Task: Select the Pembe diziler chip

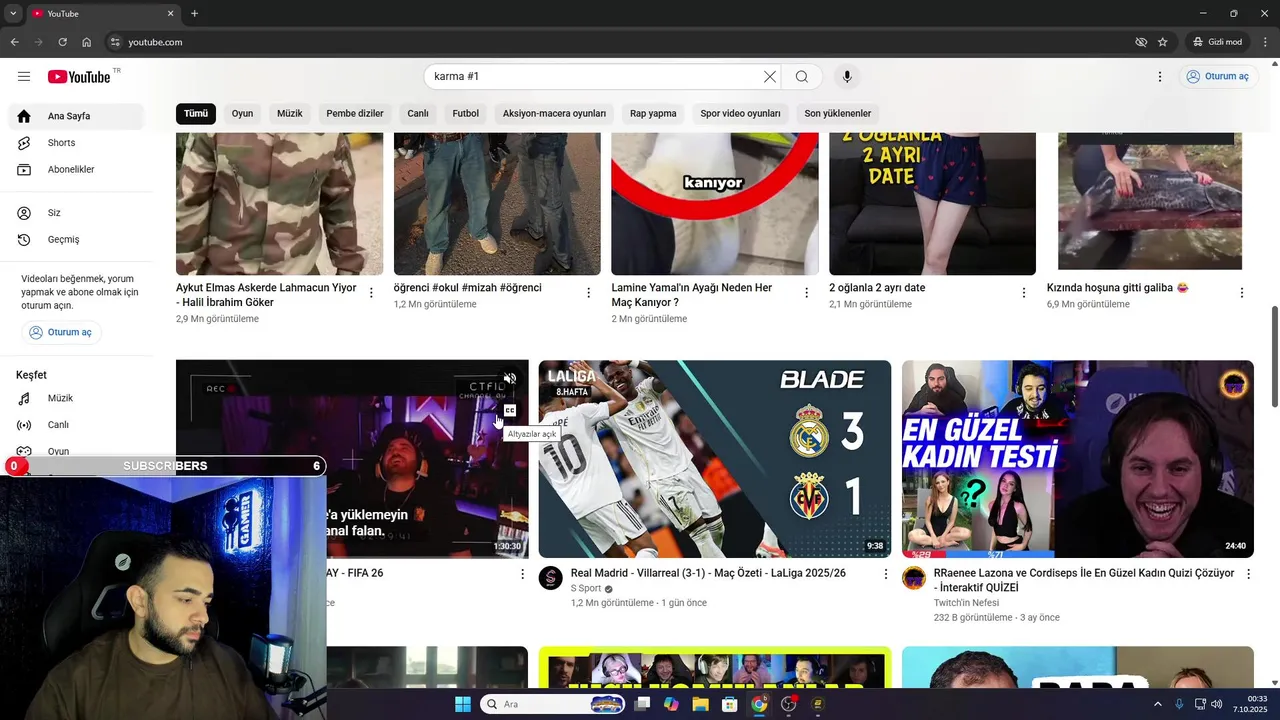Action: tap(355, 114)
